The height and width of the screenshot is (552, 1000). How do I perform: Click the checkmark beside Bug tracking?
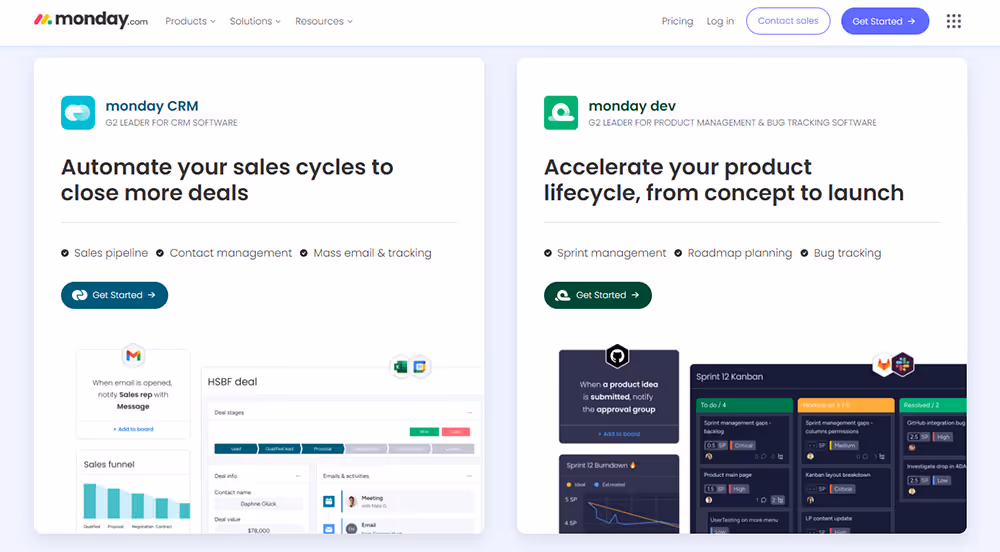804,253
